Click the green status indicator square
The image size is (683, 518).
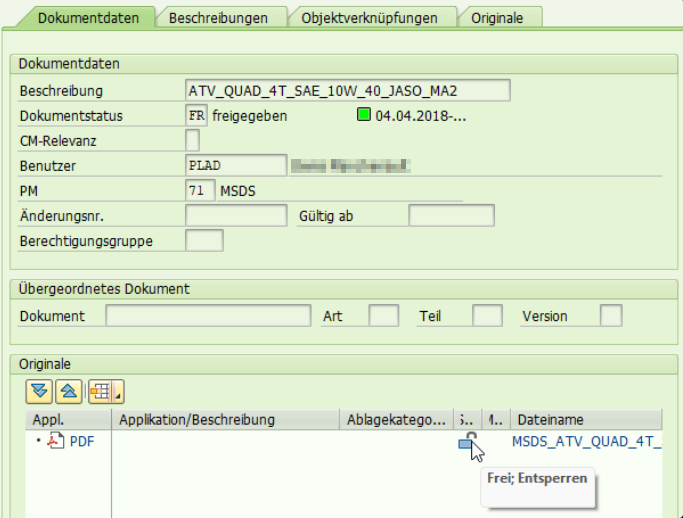(x=365, y=115)
